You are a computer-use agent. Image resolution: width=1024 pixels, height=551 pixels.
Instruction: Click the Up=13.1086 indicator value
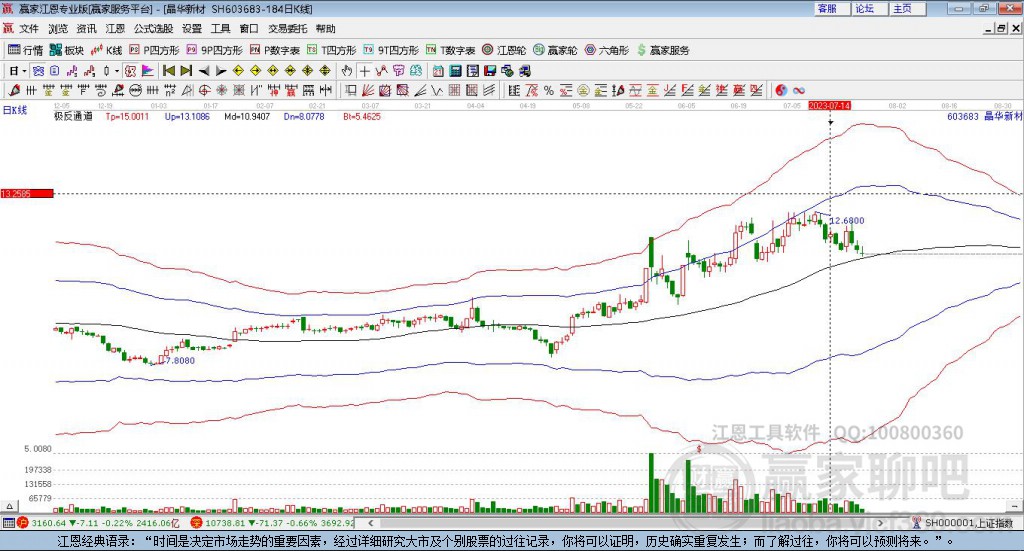187,116
